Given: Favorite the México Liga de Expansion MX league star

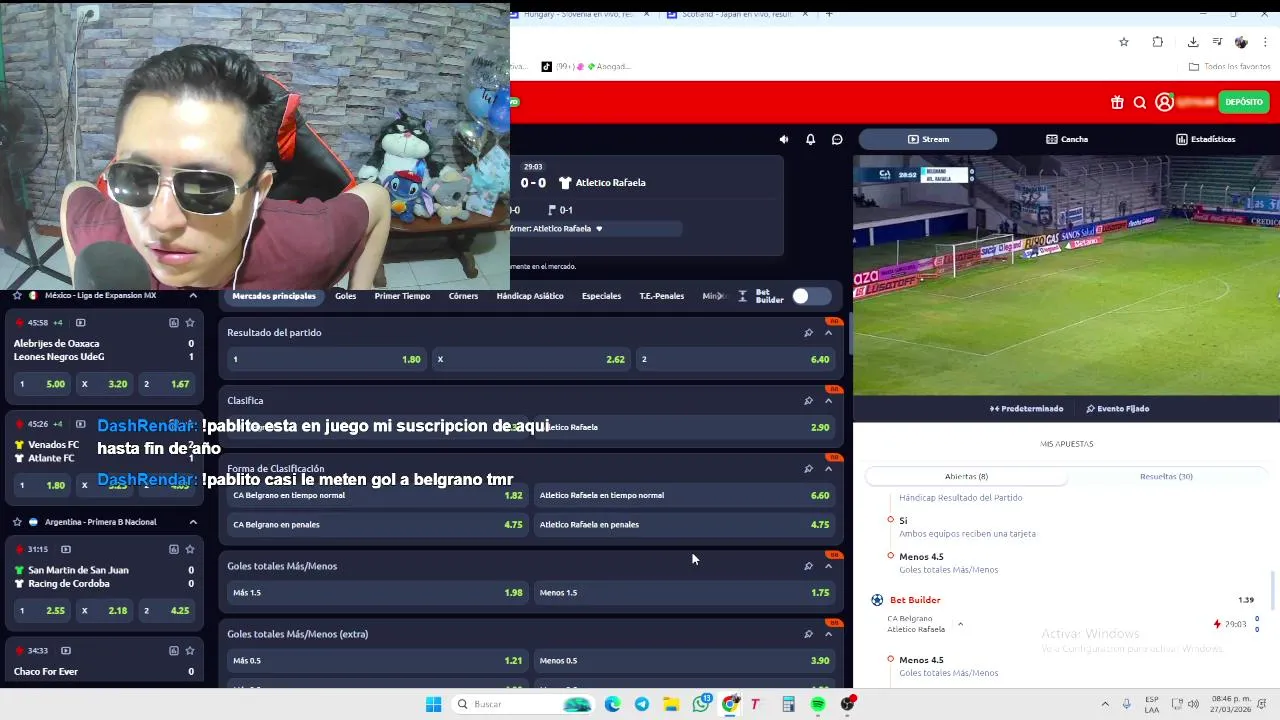Looking at the screenshot, I should pyautogui.click(x=17, y=296).
